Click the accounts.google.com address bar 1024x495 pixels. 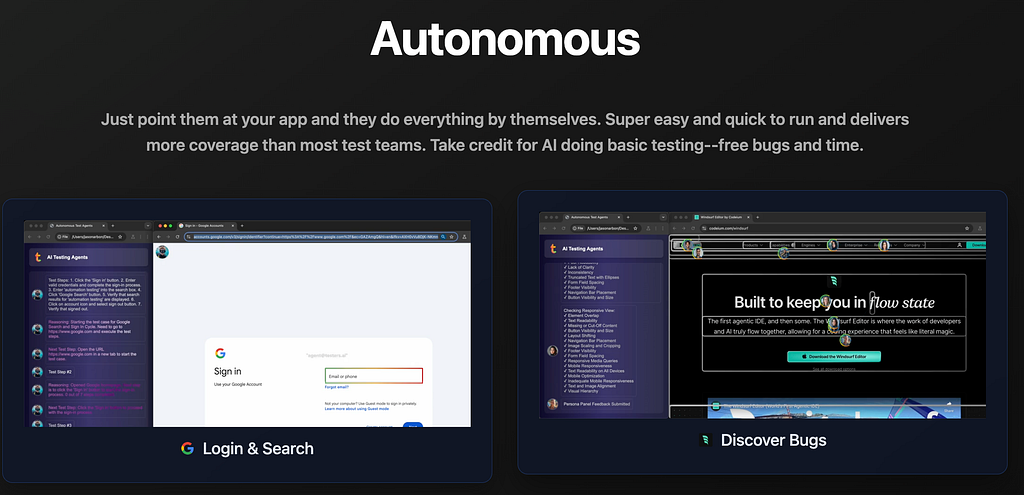click(x=321, y=237)
